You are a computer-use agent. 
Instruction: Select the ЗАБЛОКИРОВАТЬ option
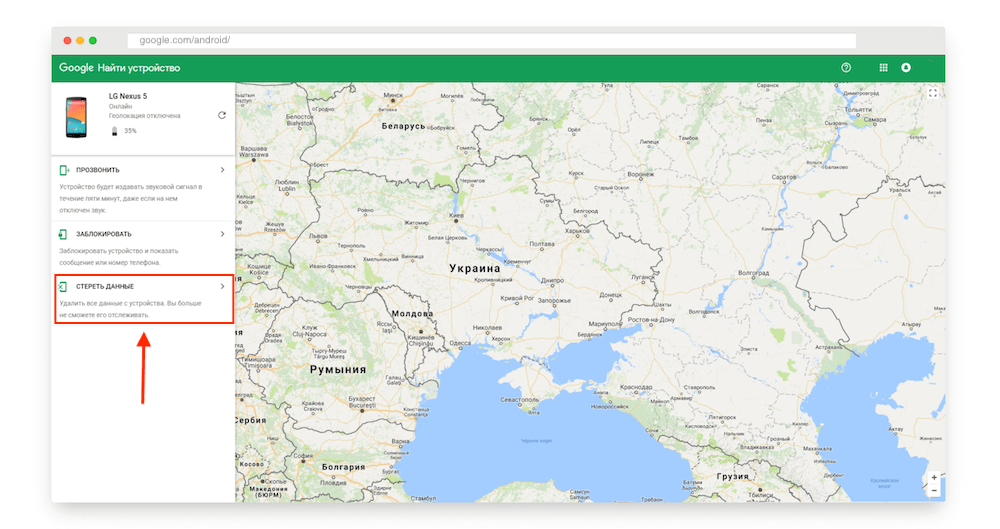[x=143, y=248]
